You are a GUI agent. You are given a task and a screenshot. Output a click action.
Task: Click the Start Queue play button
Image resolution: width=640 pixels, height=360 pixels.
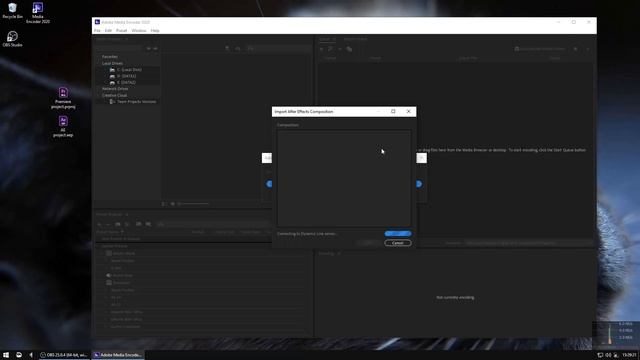click(588, 49)
